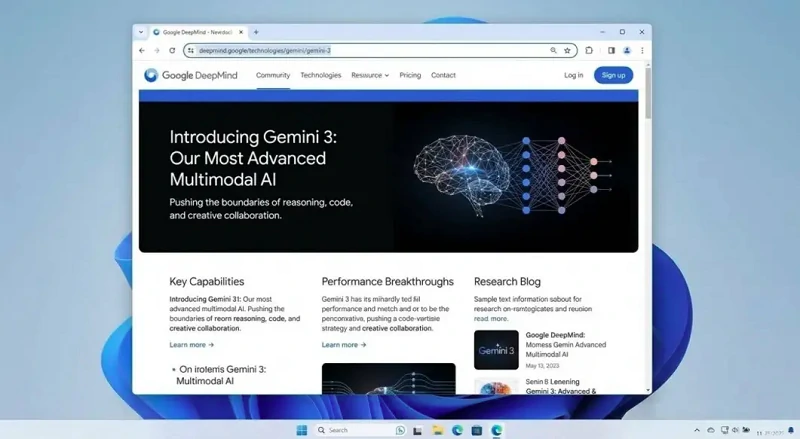Viewport: 800px width, 439px height.
Task: Open the Extensions puzzle icon
Action: coord(589,51)
